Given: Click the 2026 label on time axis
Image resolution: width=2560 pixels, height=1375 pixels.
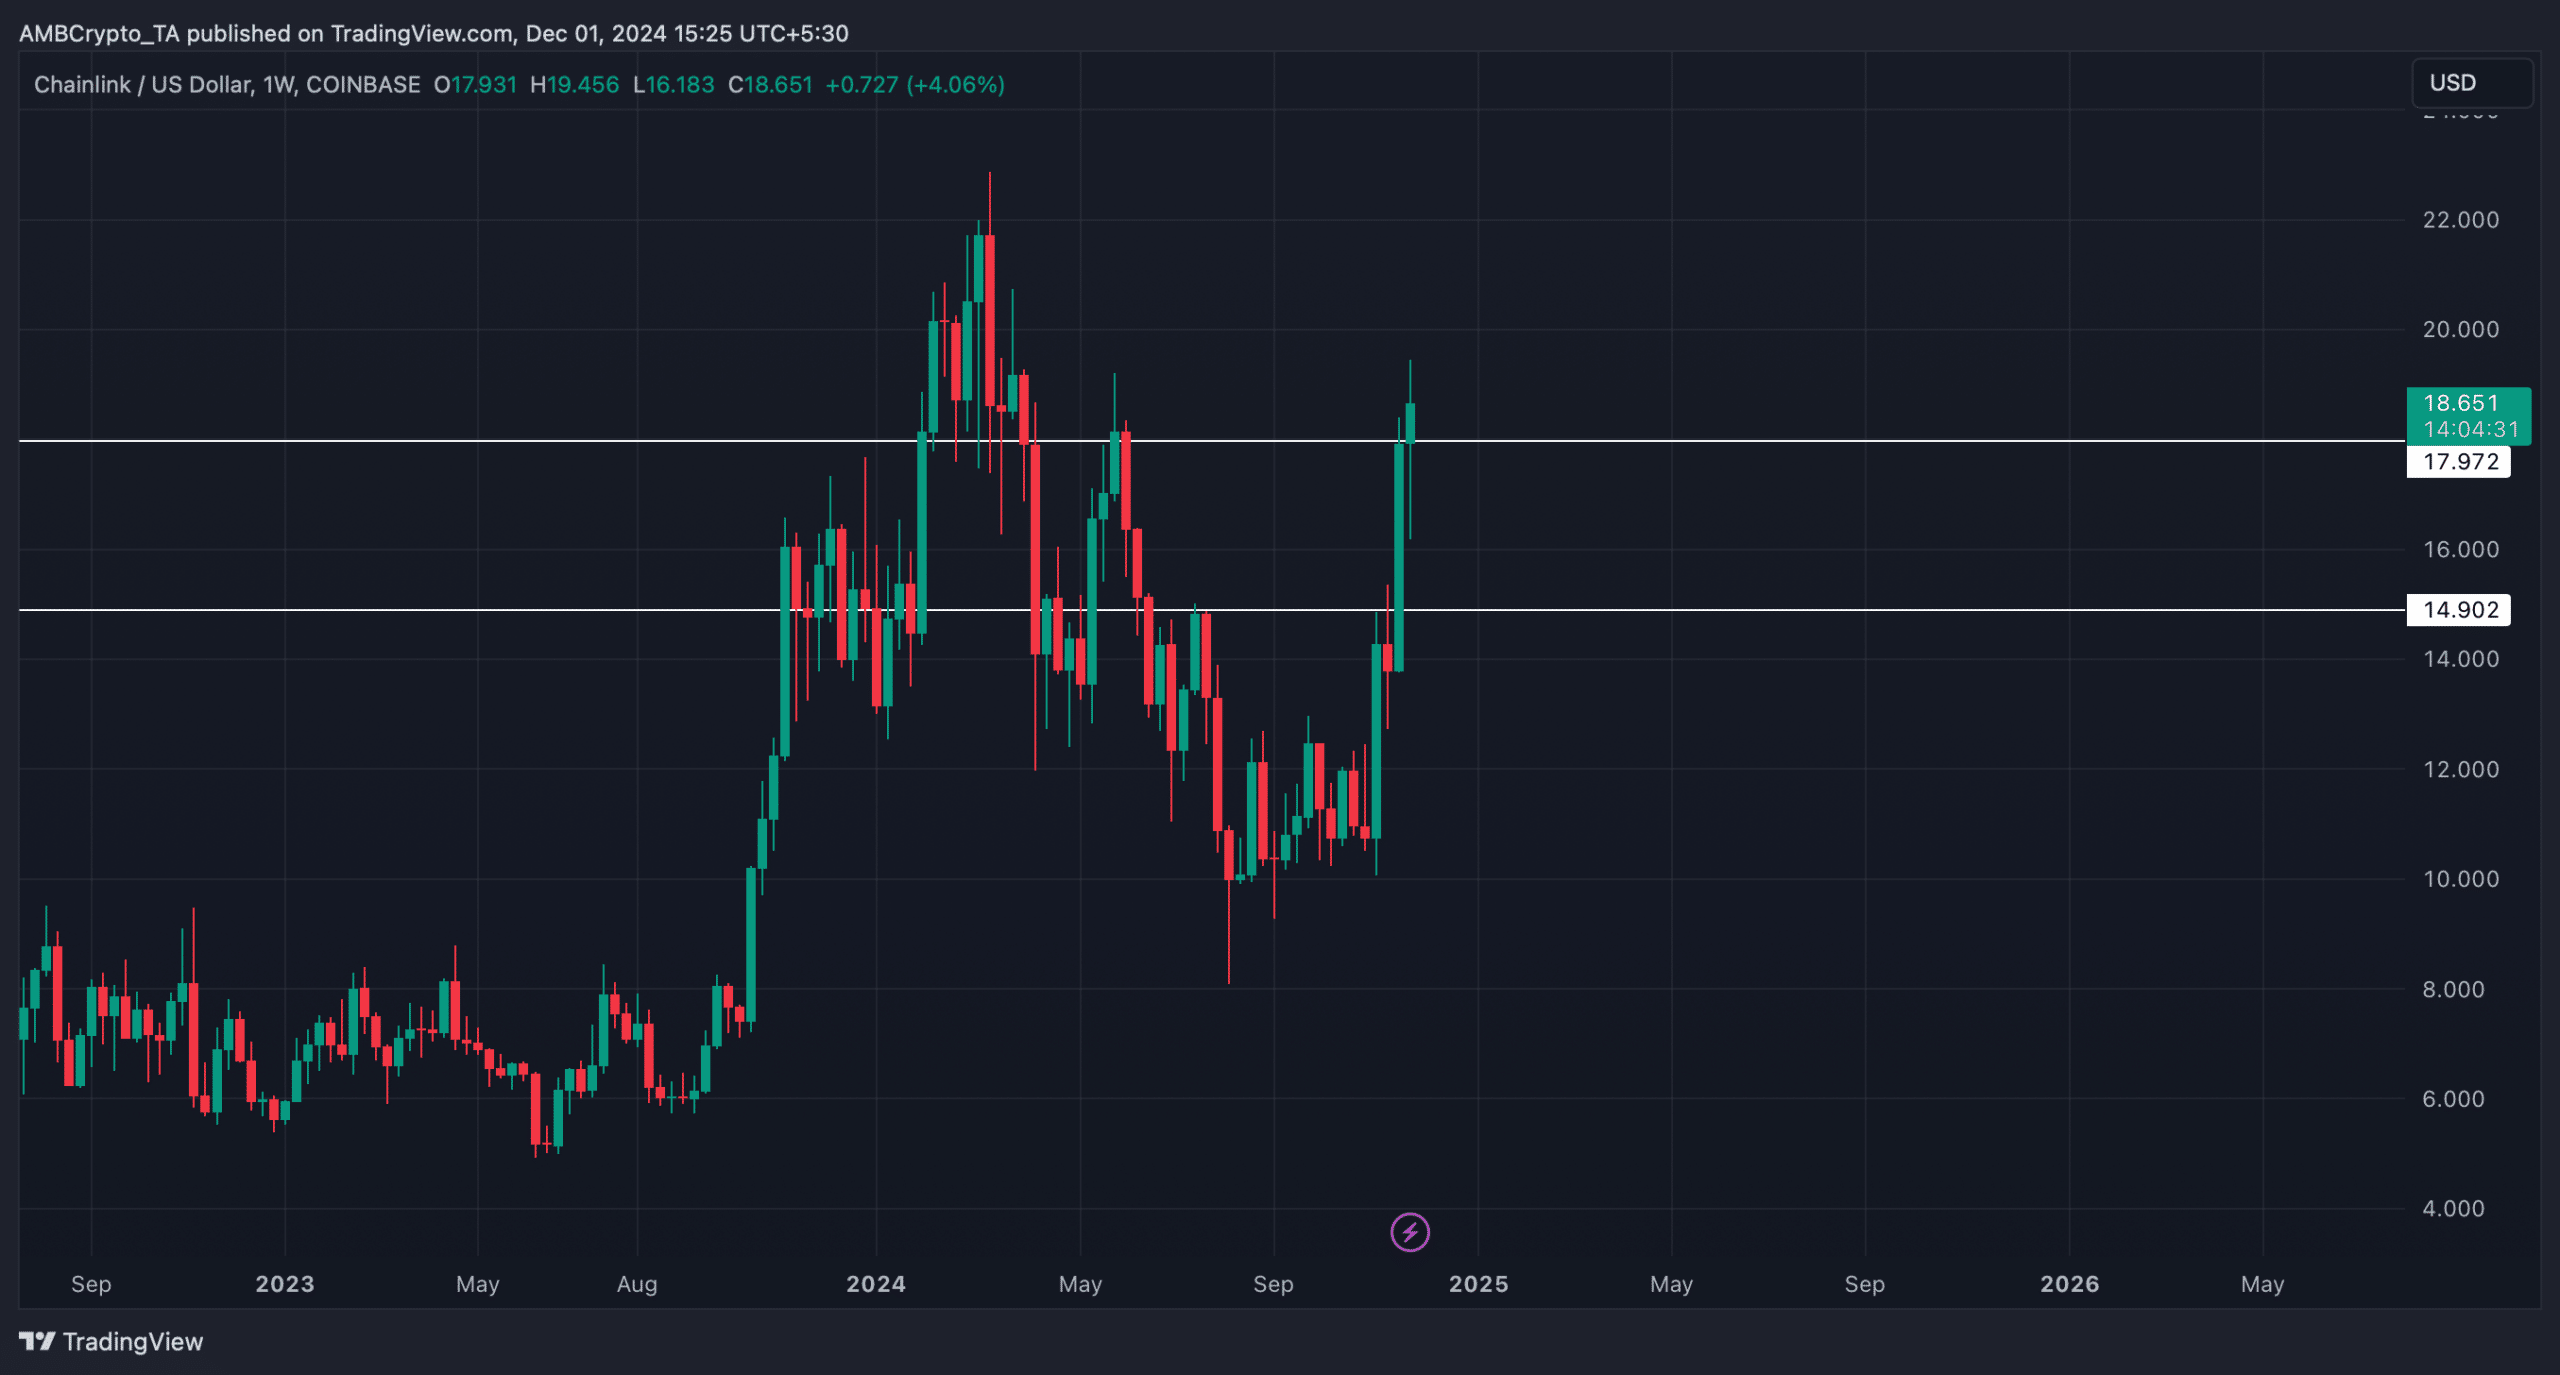Looking at the screenshot, I should pyautogui.click(x=2069, y=1284).
